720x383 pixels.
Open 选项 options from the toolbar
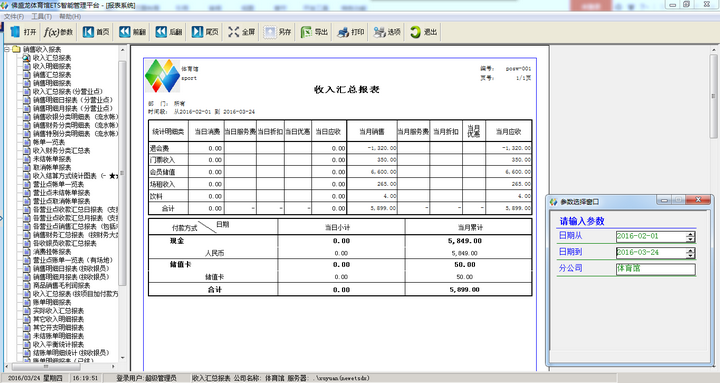click(x=387, y=32)
